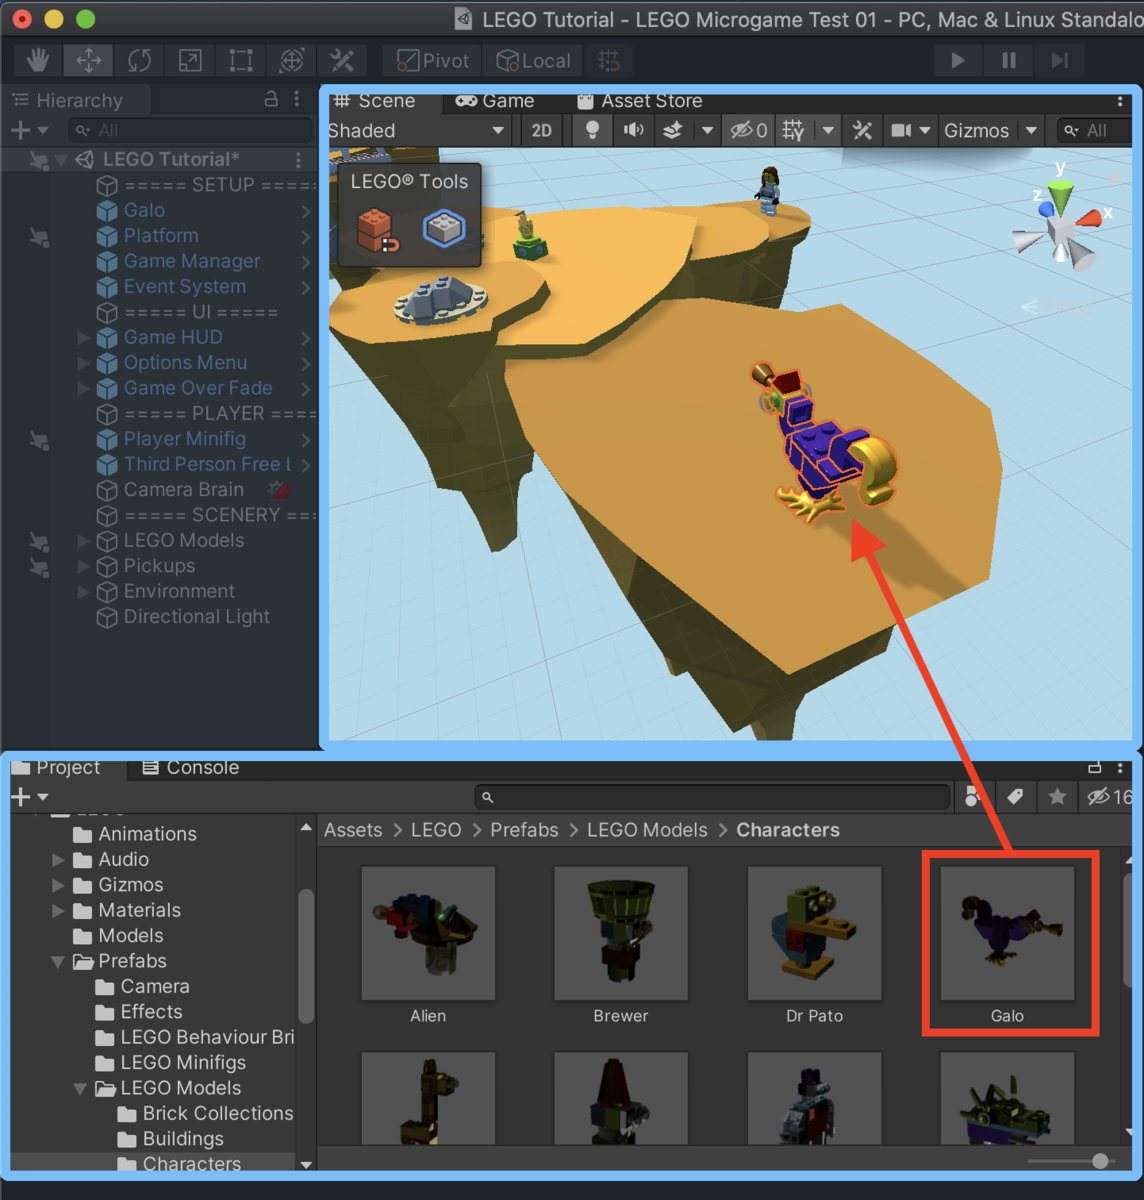The width and height of the screenshot is (1144, 1200).
Task: Expand Pickups in Hierarchy
Action: (84, 566)
